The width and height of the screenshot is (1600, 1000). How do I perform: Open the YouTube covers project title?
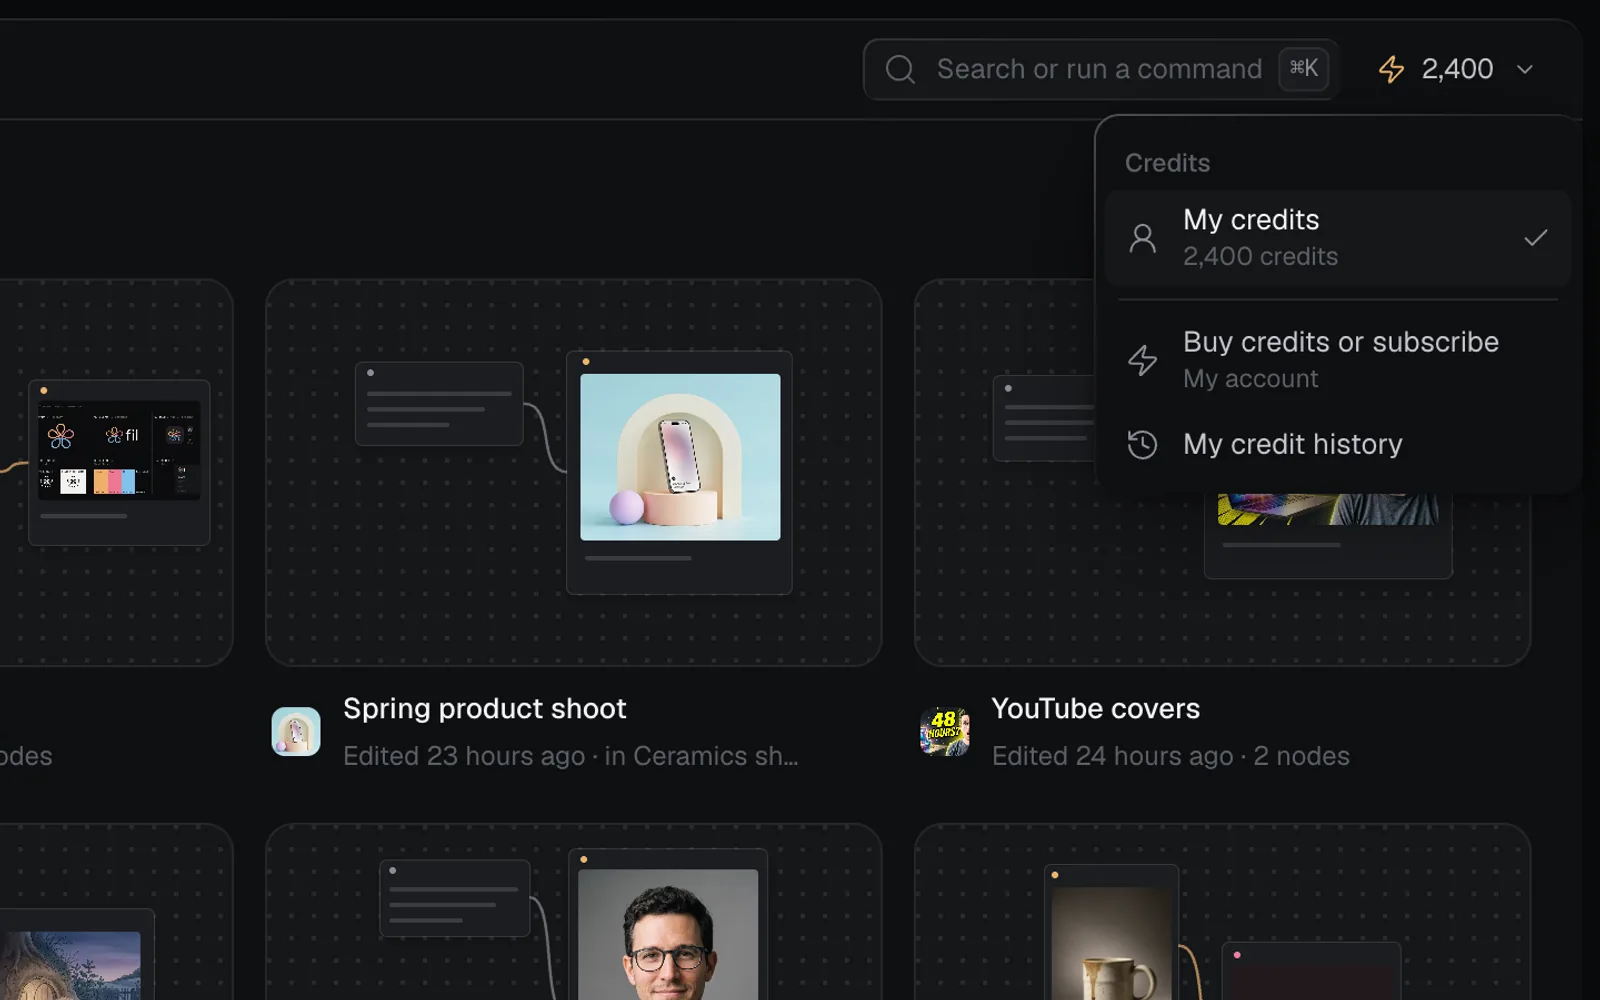[x=1096, y=709]
